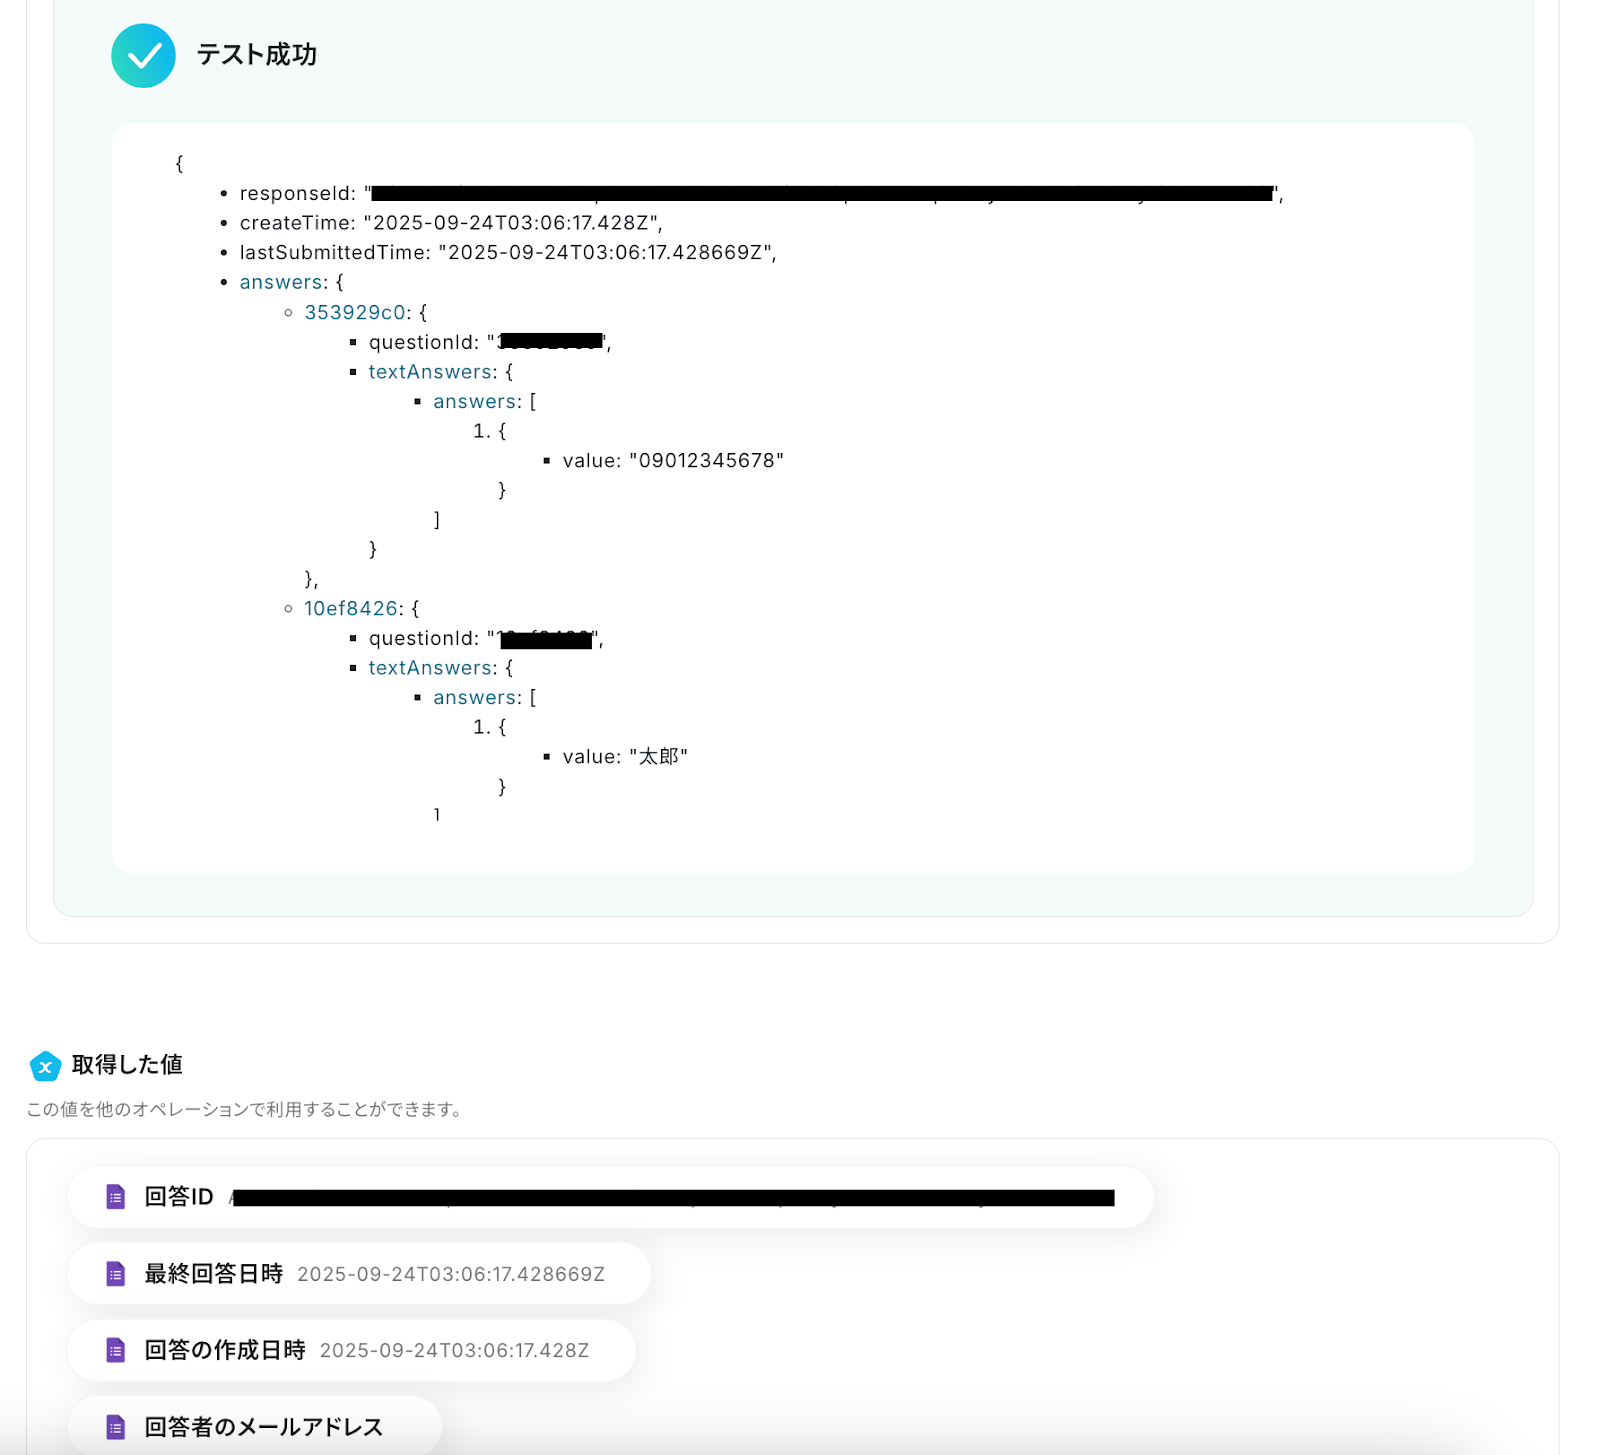Click the green test success checkmark icon

pos(143,56)
